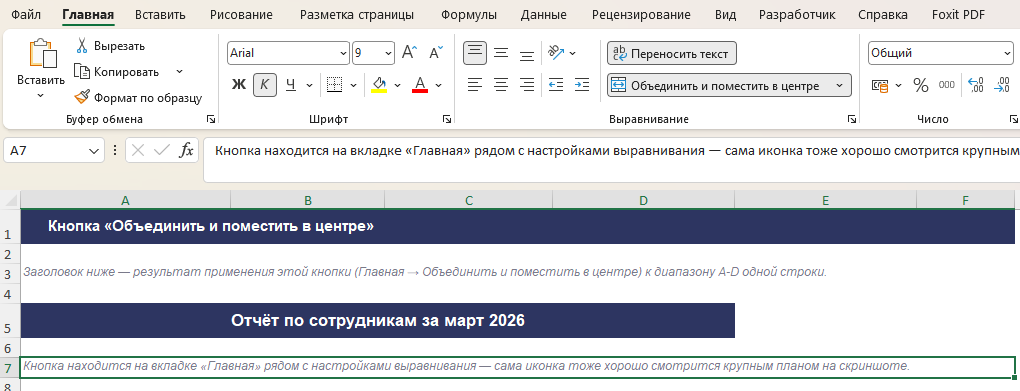Image resolution: width=1020 pixels, height=391 pixels.
Task: Switch to Разметка страницы tab
Action: click(356, 14)
